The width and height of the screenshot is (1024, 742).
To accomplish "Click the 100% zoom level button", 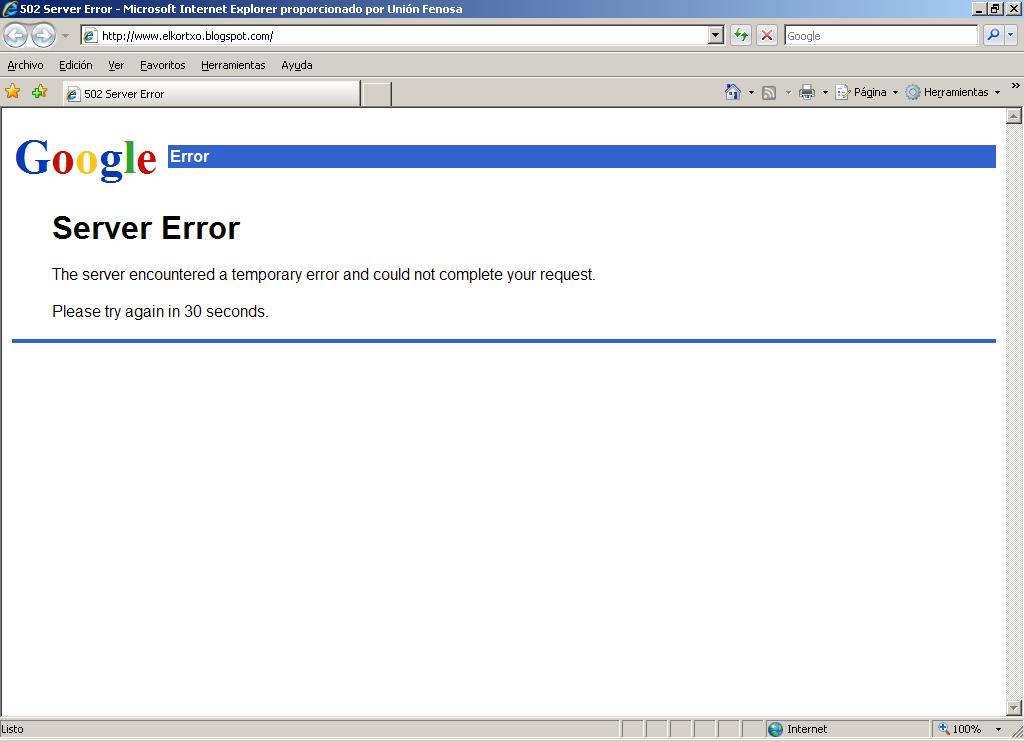I will pos(960,729).
